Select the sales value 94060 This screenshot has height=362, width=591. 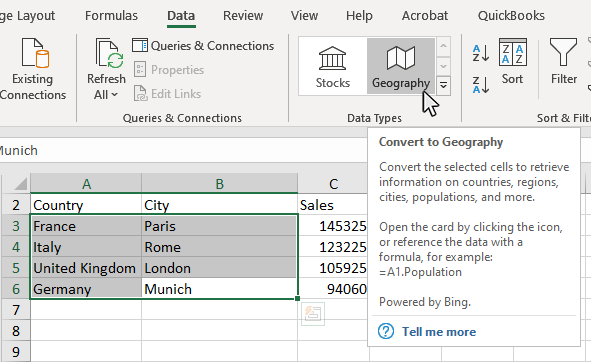pyautogui.click(x=333, y=289)
